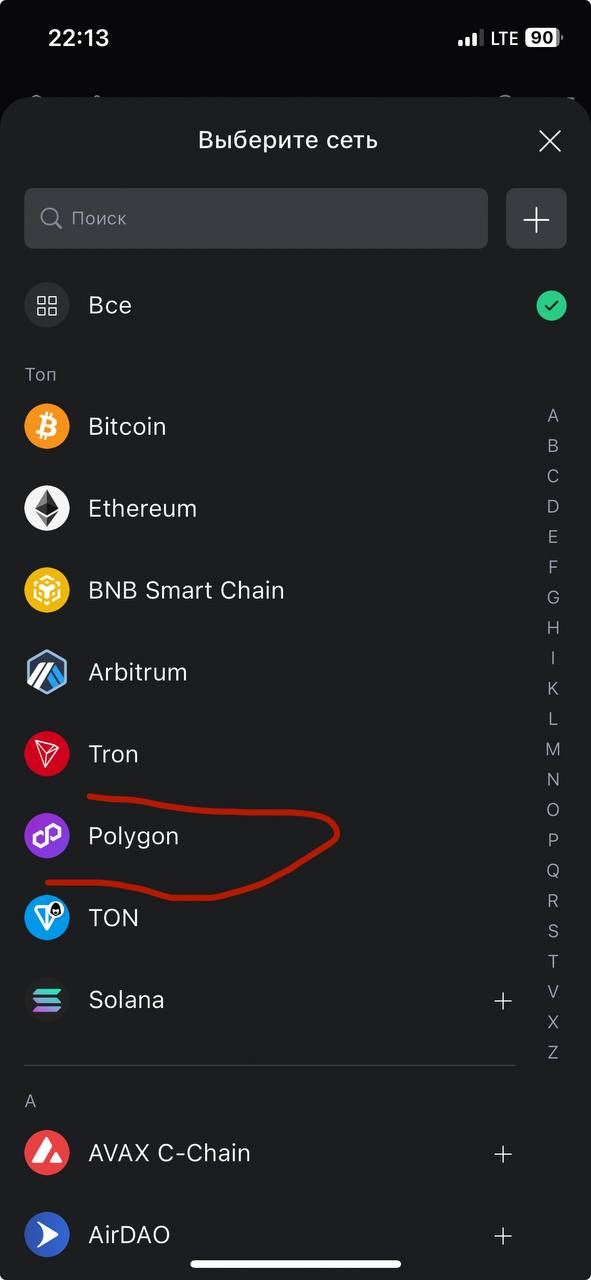Jump to letter P in alphabet index
The width and height of the screenshot is (591, 1280).
(x=553, y=840)
